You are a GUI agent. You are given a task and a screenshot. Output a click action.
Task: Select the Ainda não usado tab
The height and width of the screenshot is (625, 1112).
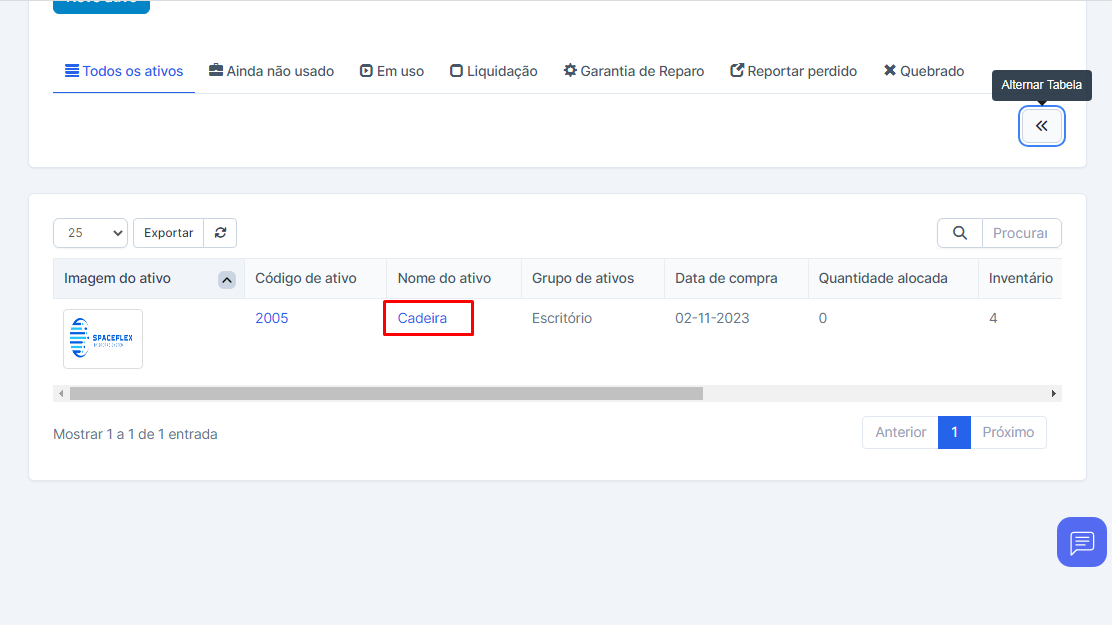[x=271, y=72]
